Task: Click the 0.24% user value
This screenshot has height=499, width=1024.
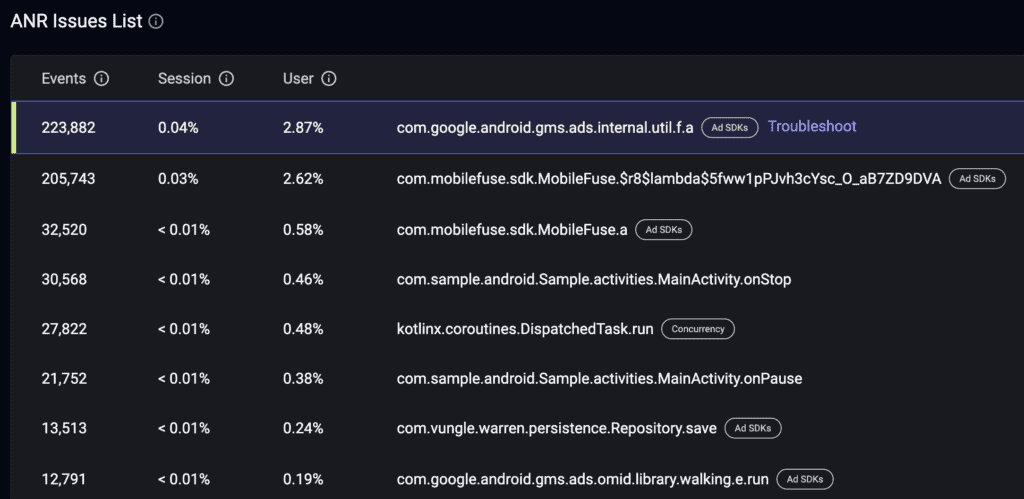Action: click(x=303, y=428)
